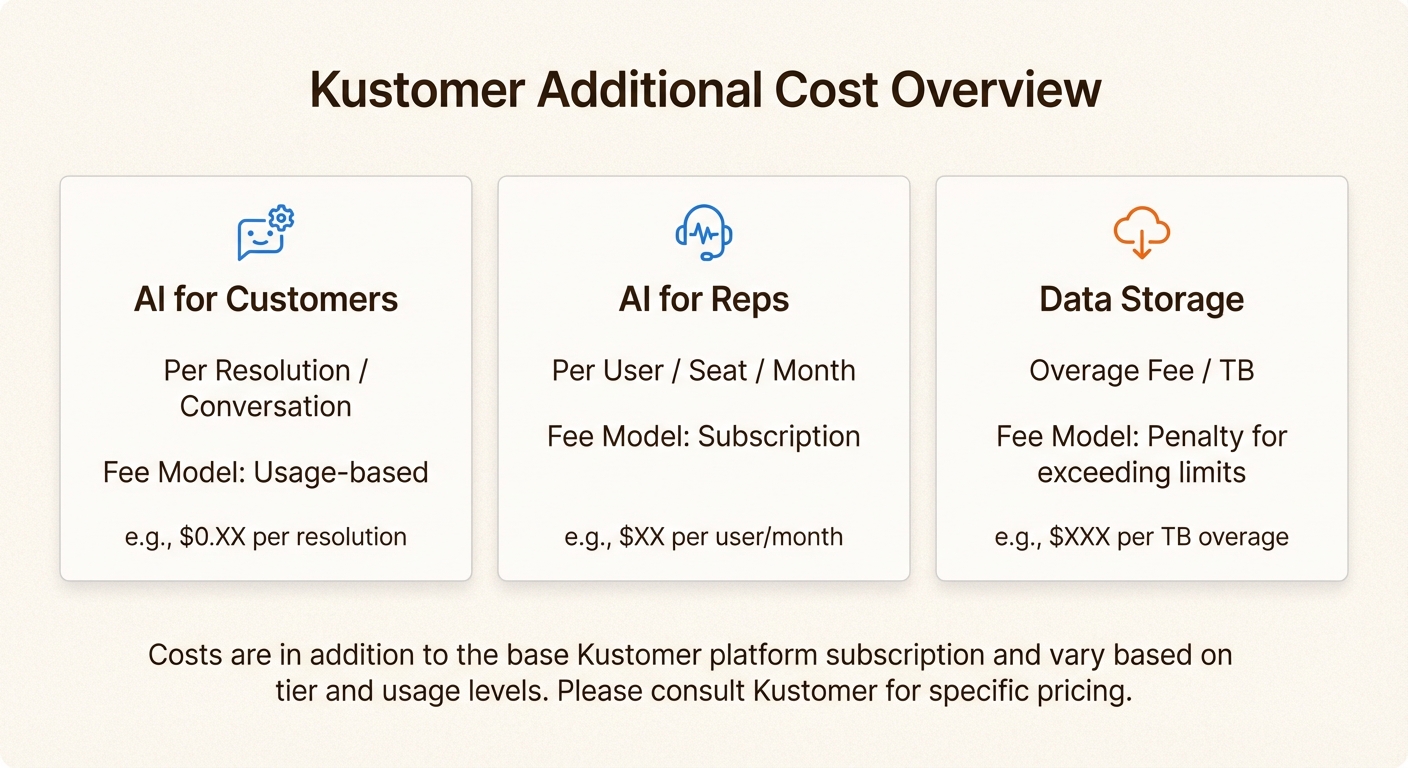Select Per User / Seat / Month text

(704, 371)
